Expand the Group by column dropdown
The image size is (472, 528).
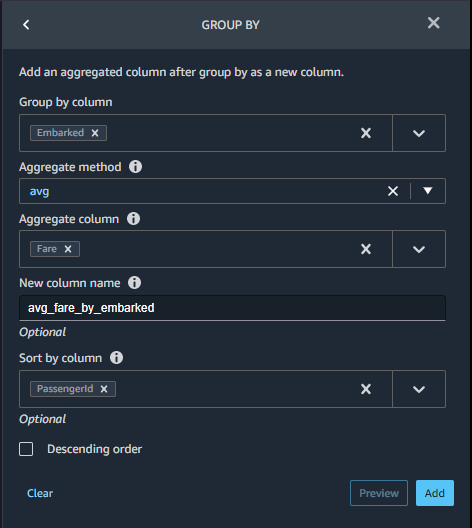point(419,133)
